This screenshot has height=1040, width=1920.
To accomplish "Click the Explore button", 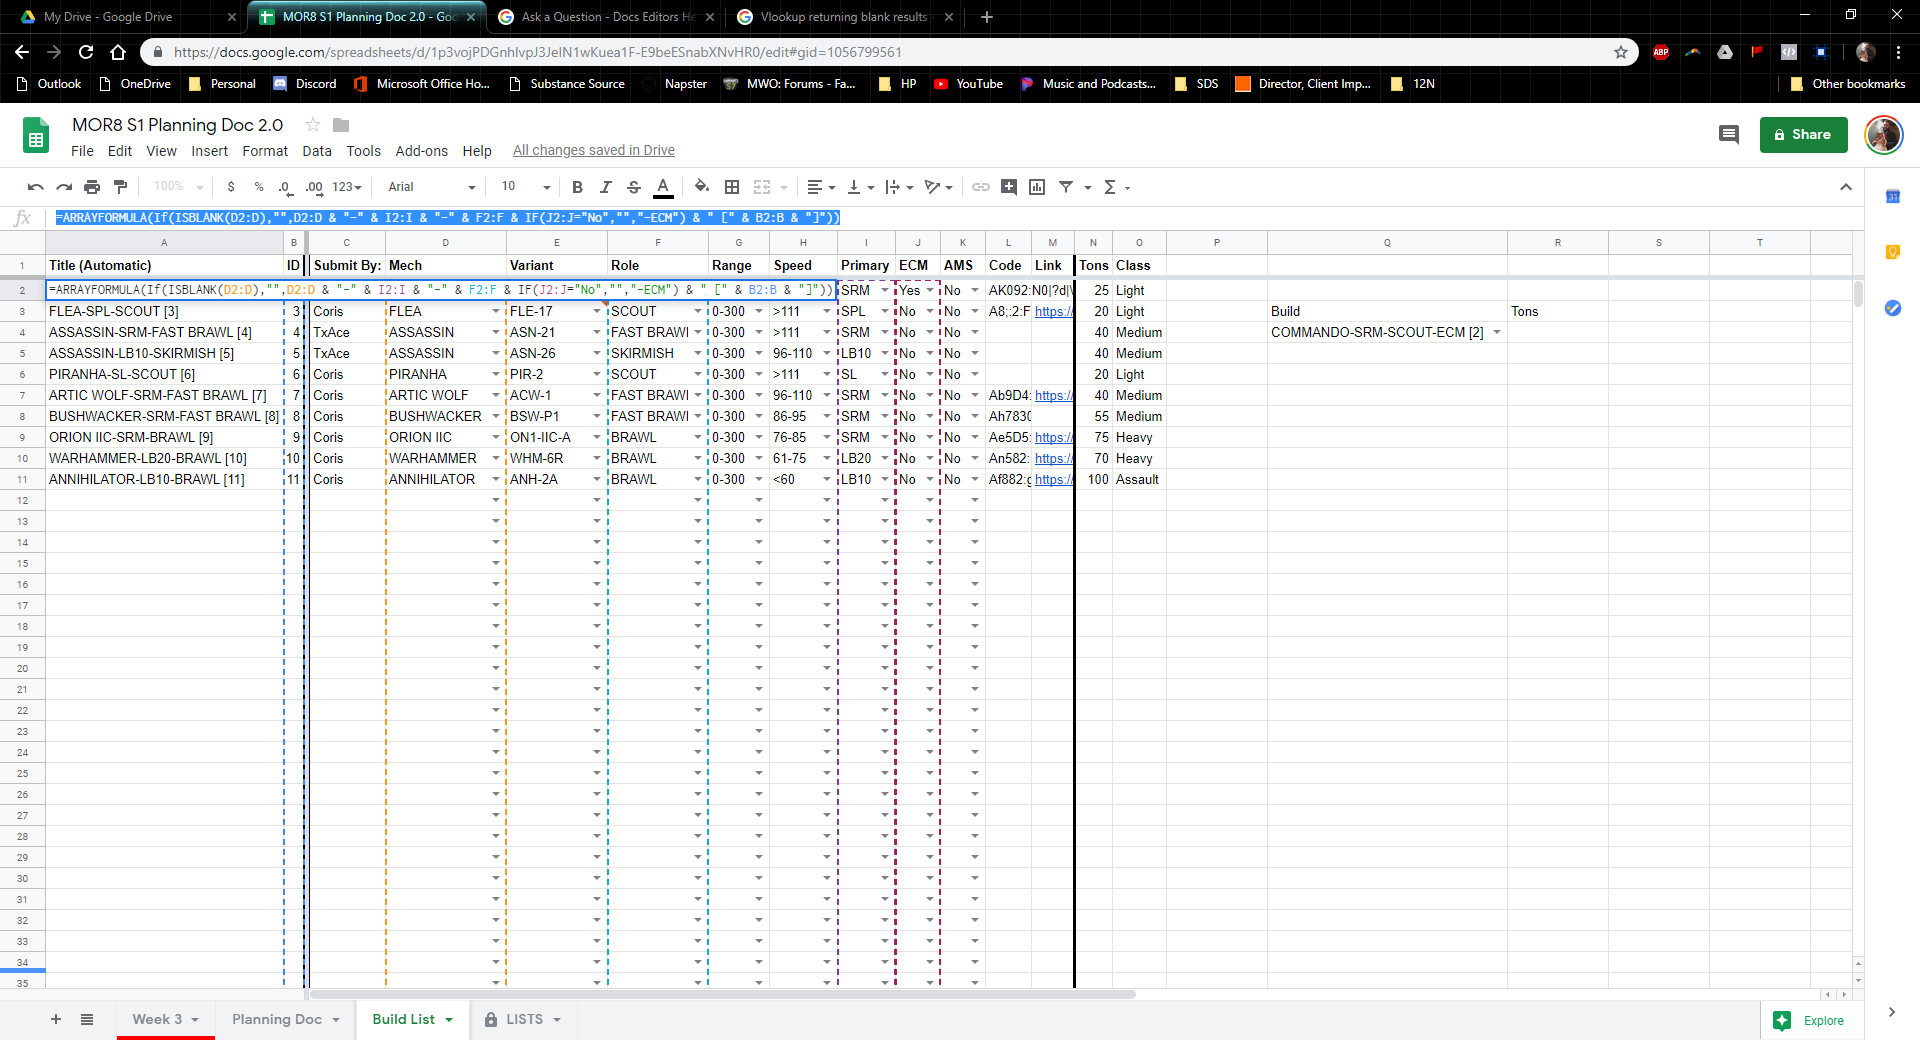I will pos(1809,1020).
